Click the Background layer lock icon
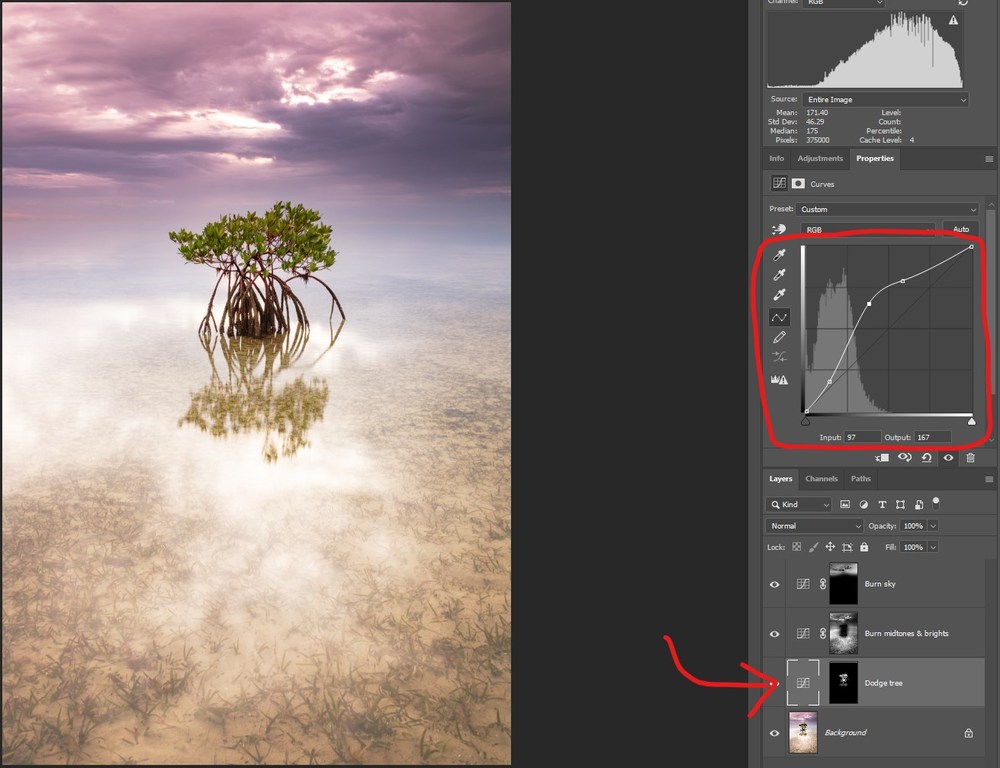Screen dimensions: 1000x768 968,733
